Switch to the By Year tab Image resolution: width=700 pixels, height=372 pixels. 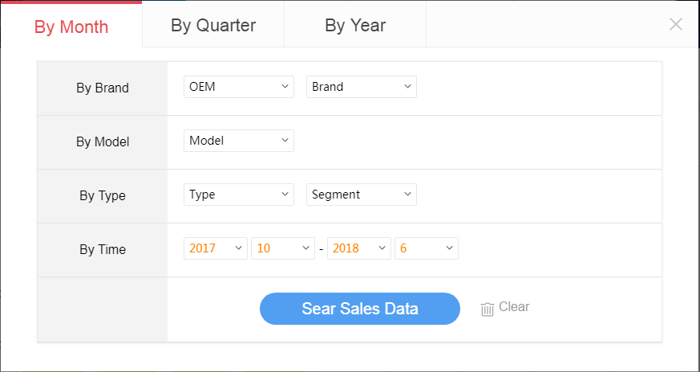point(355,25)
